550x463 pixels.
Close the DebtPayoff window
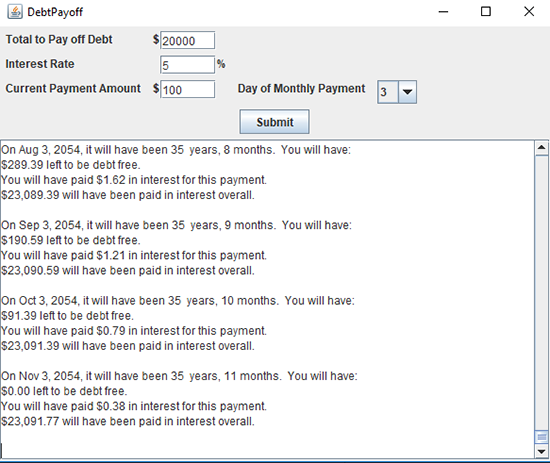coord(529,12)
